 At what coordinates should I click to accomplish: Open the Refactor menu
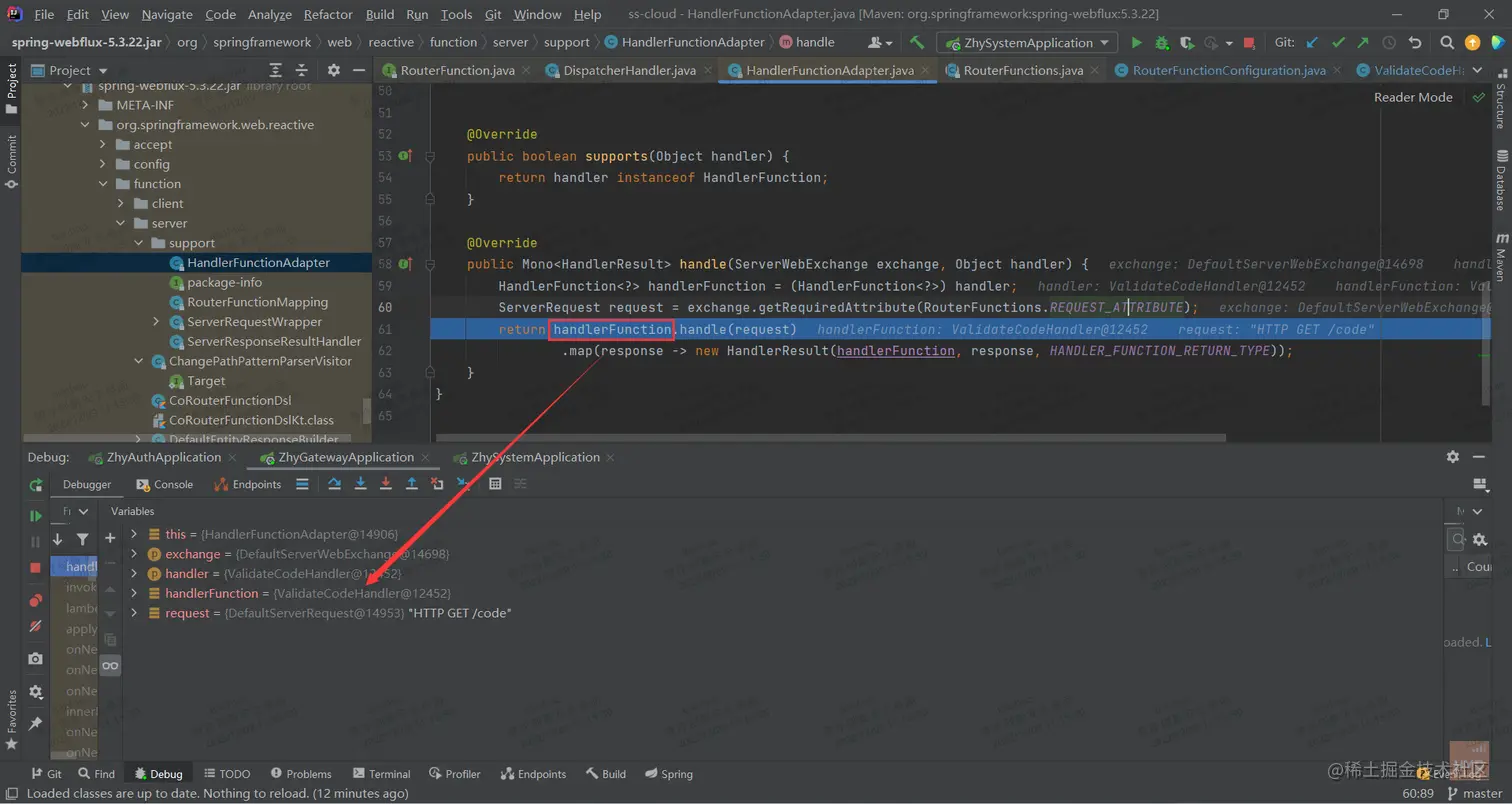(x=328, y=14)
